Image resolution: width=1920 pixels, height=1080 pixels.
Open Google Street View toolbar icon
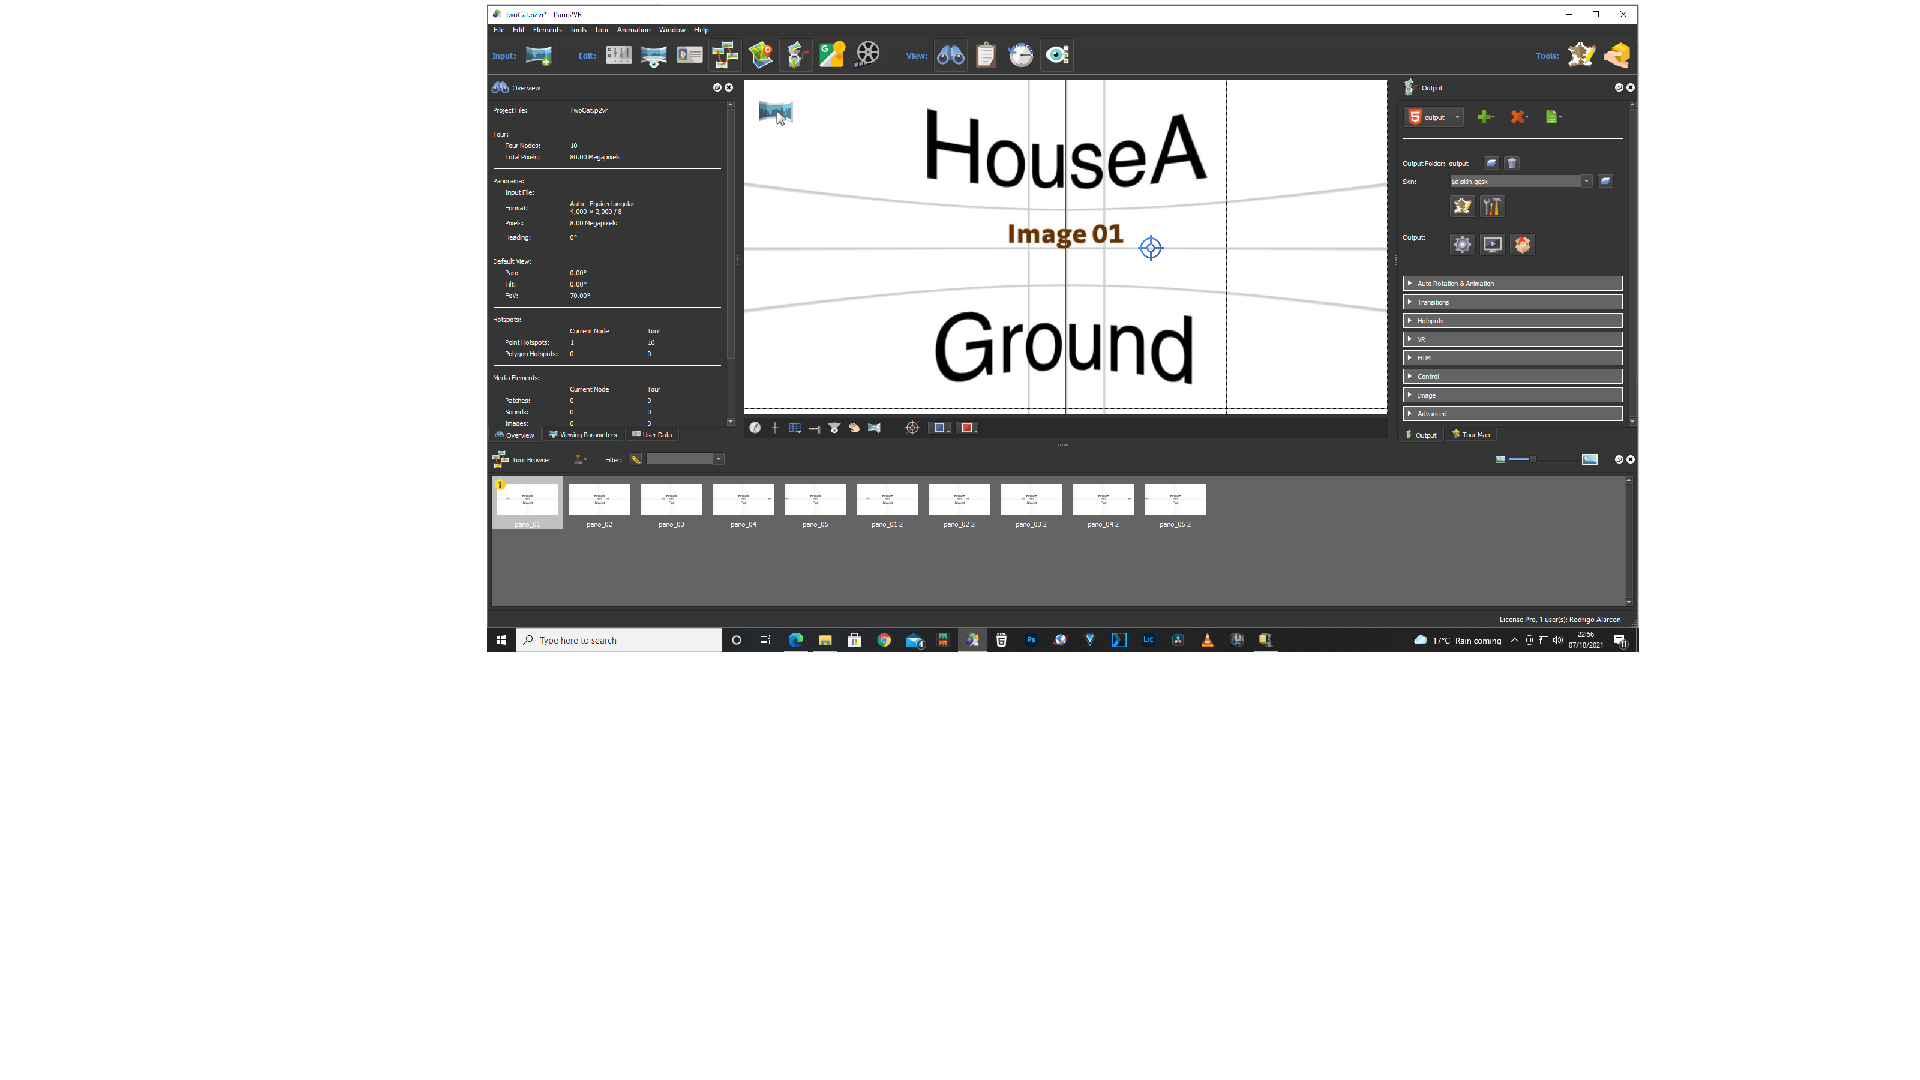tap(832, 56)
